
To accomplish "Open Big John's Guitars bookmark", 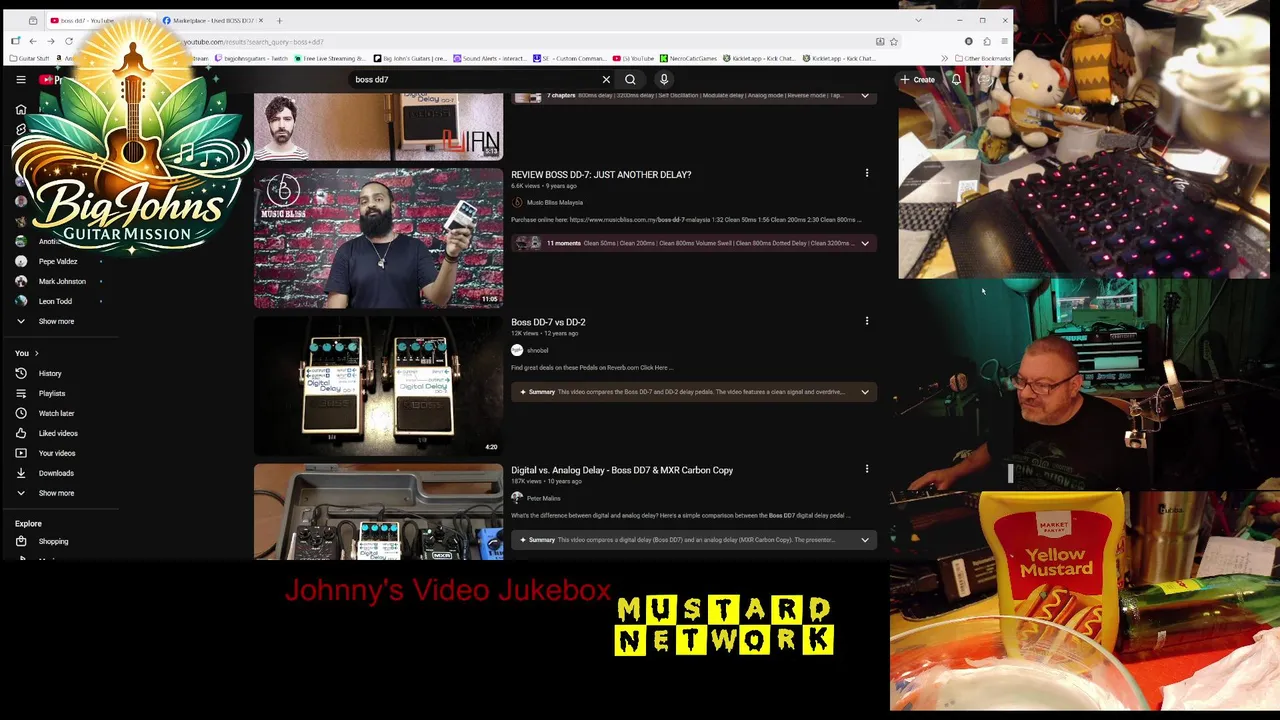I will pos(410,58).
